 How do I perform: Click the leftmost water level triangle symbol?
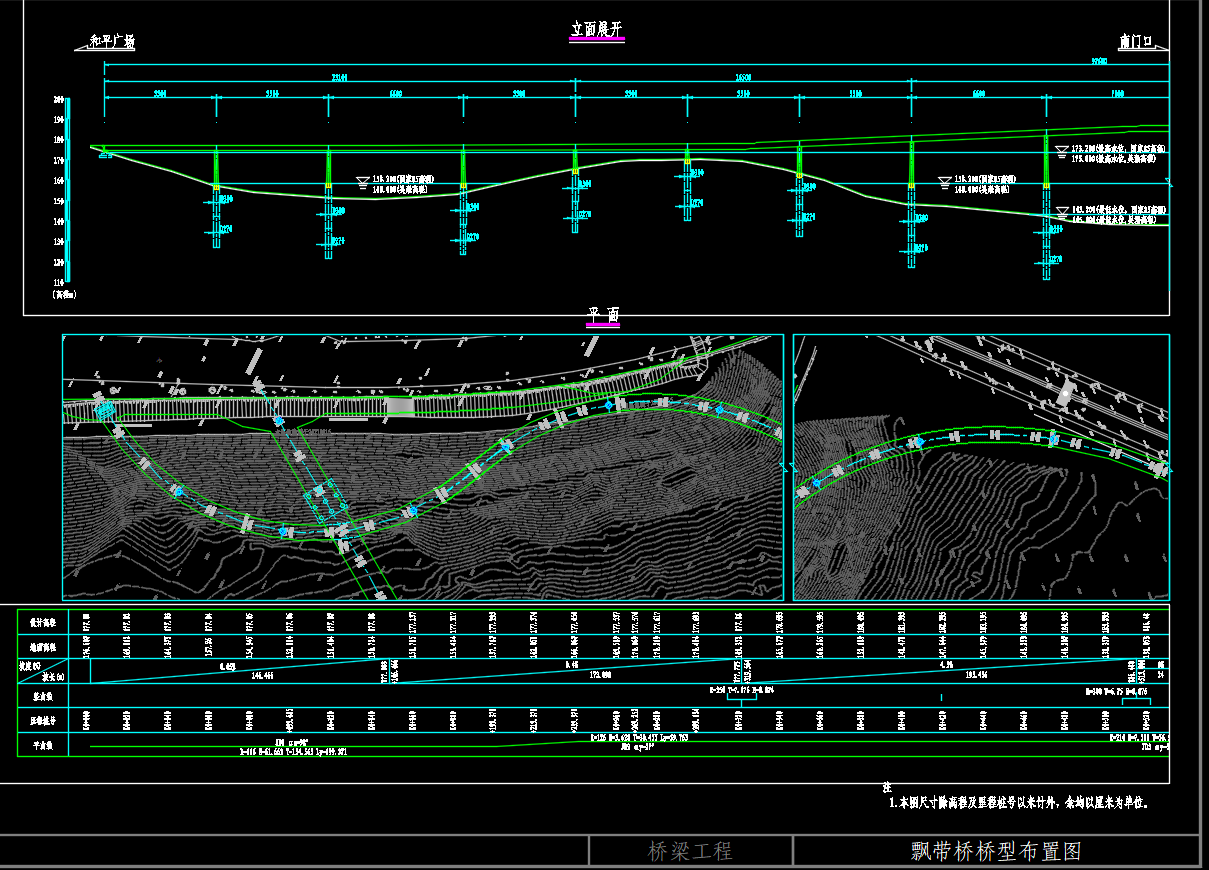362,181
